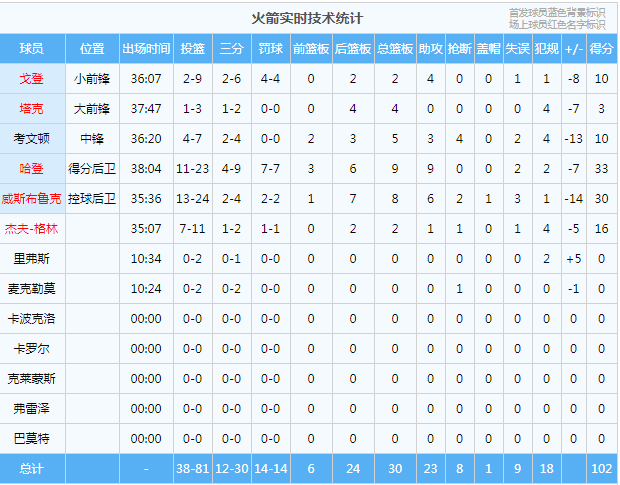Viewport: 620px width, 485px height.
Task: Select player name 卡罗尔
Action: click(x=32, y=349)
